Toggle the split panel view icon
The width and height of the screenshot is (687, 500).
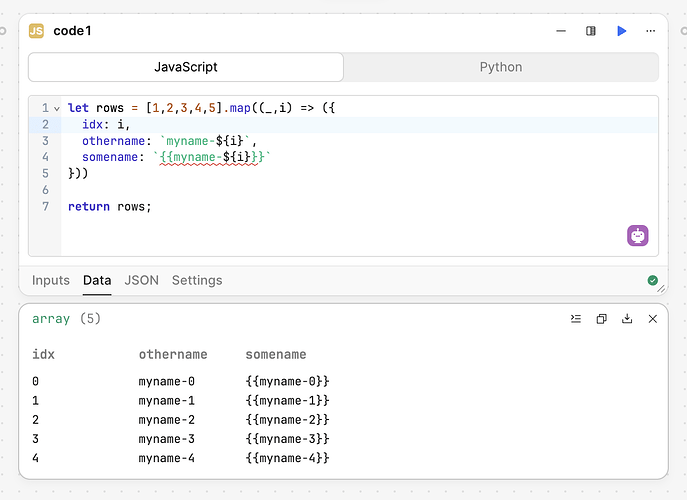(x=591, y=31)
